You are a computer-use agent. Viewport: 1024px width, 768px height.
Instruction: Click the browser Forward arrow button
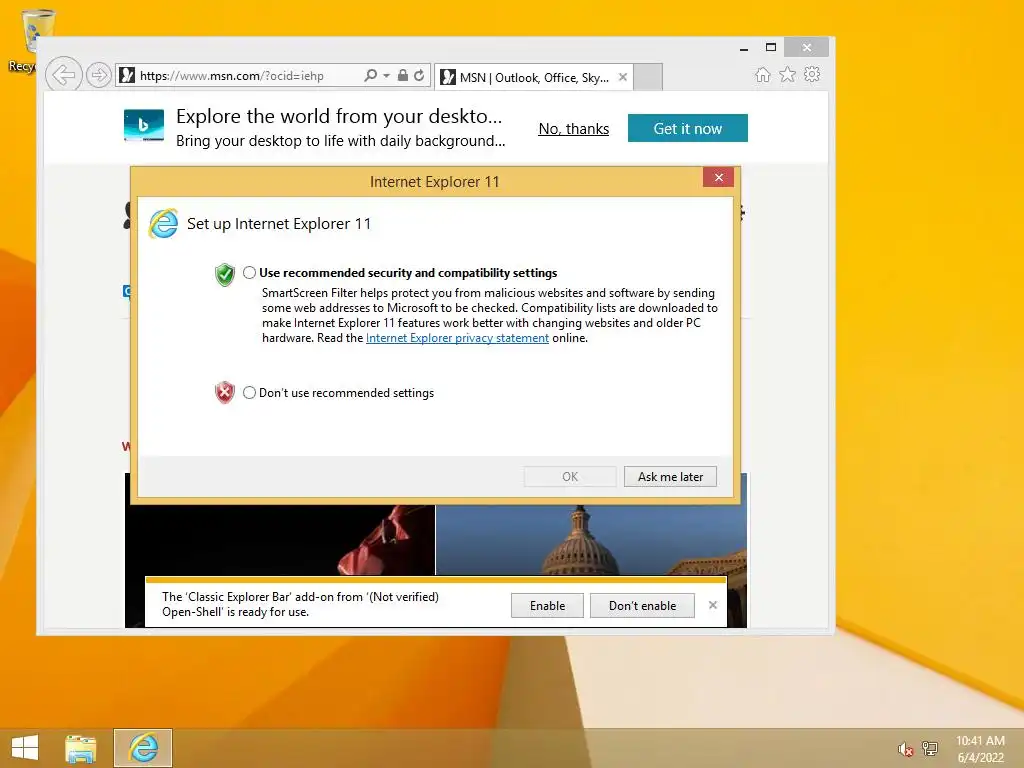point(99,75)
